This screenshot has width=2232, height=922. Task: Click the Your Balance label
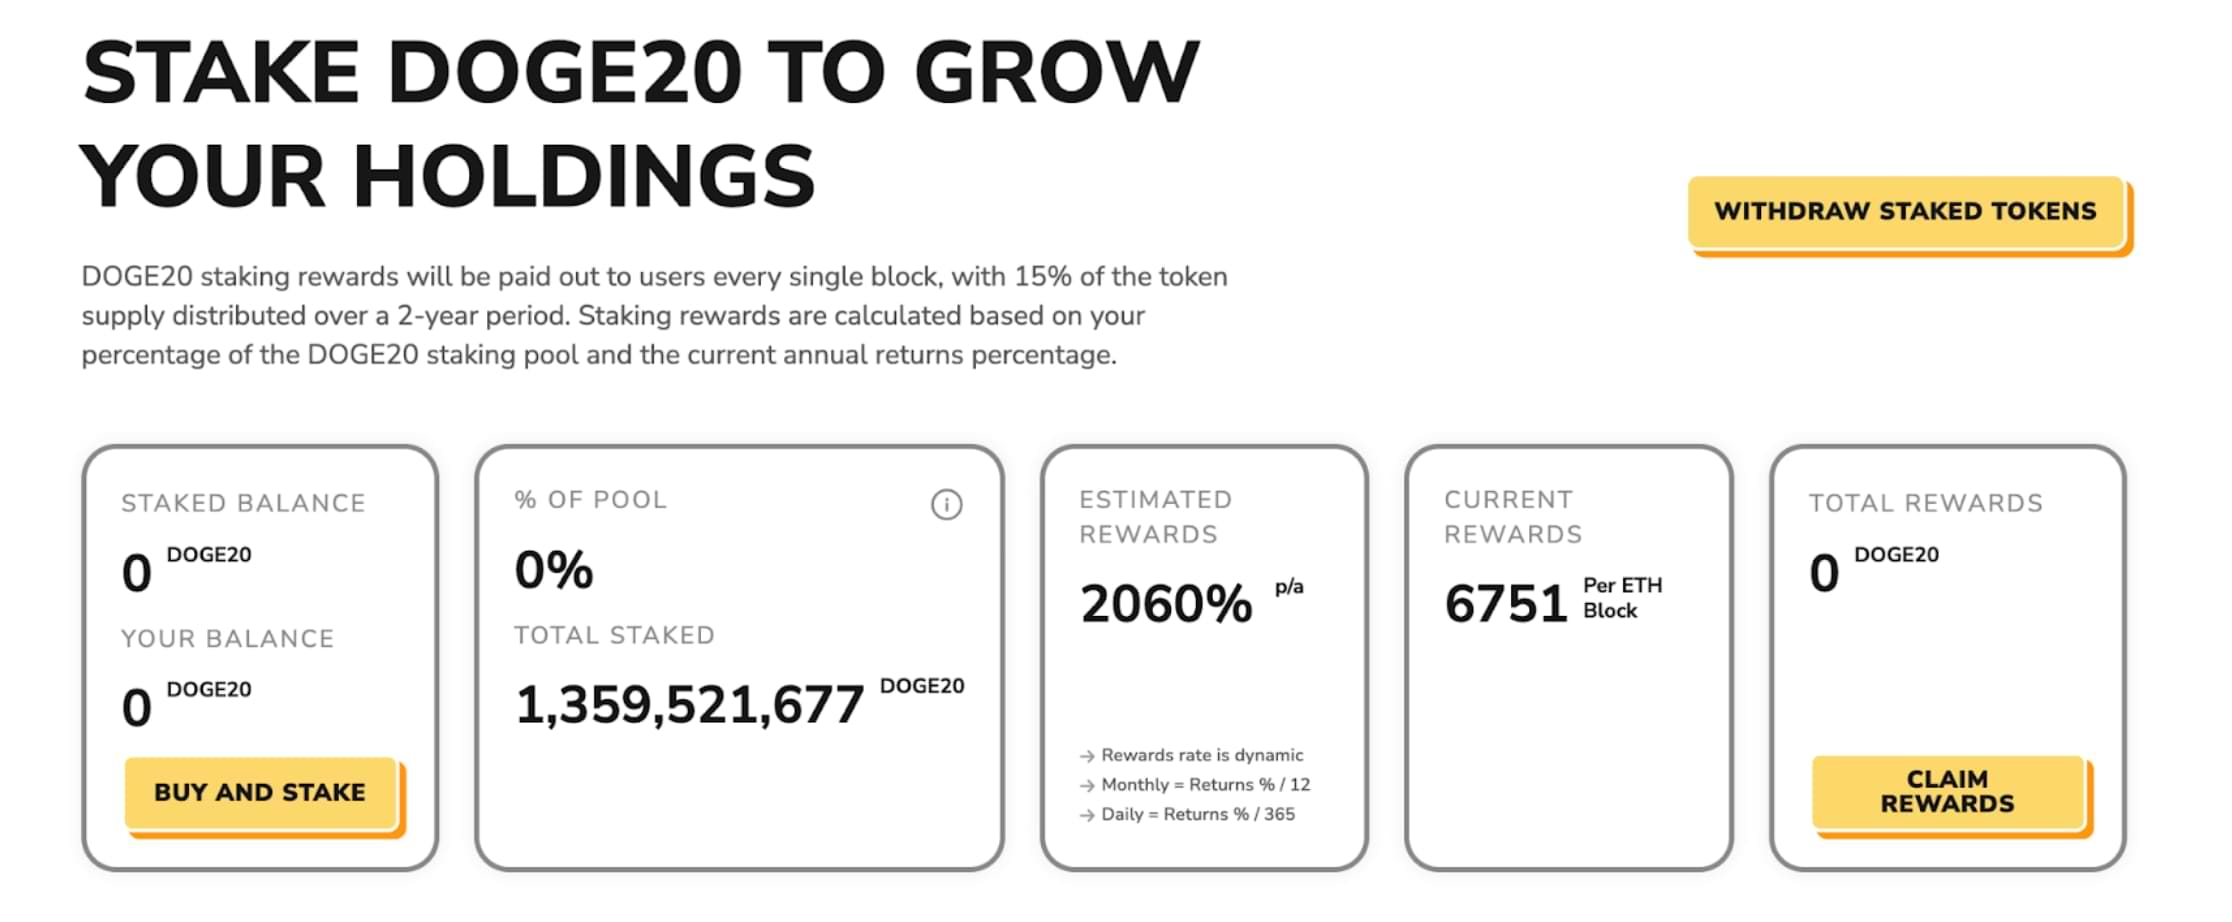(x=227, y=638)
